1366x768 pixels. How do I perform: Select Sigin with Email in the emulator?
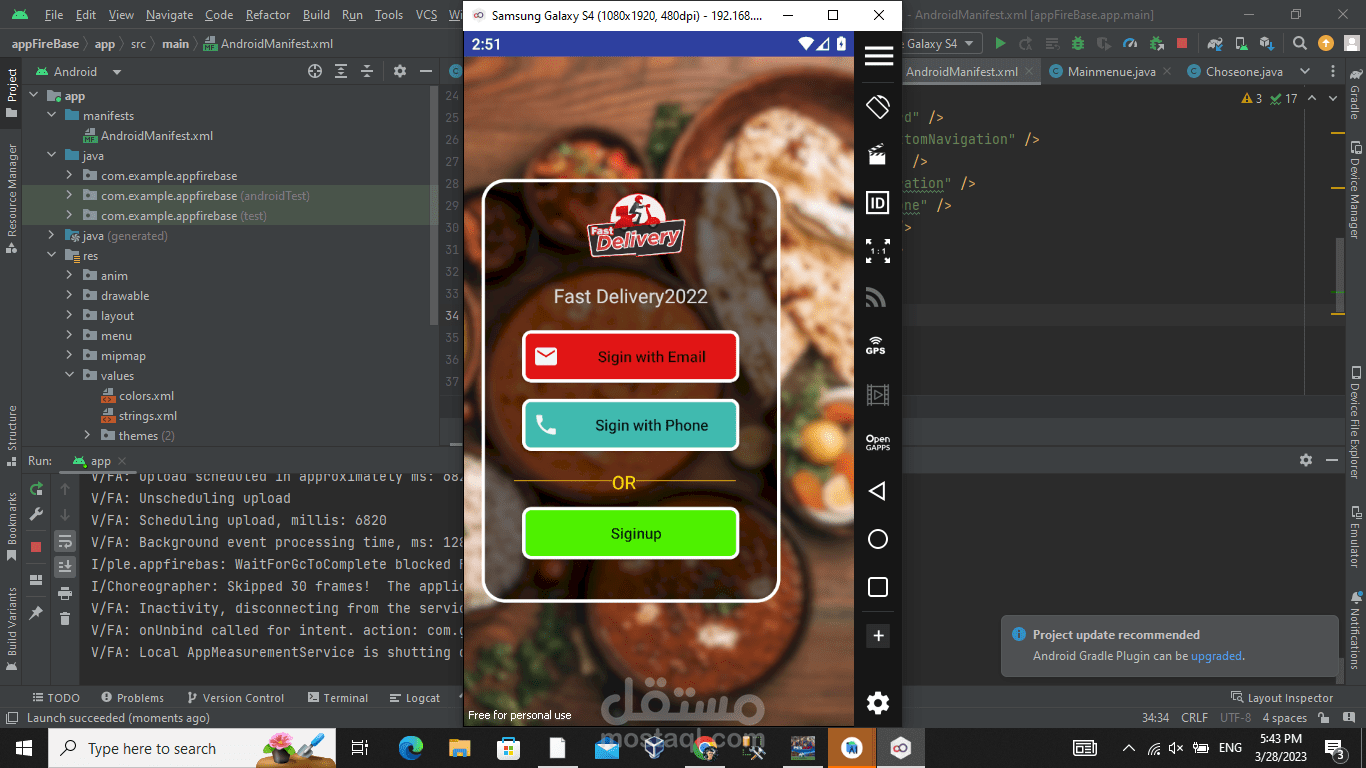coord(630,356)
